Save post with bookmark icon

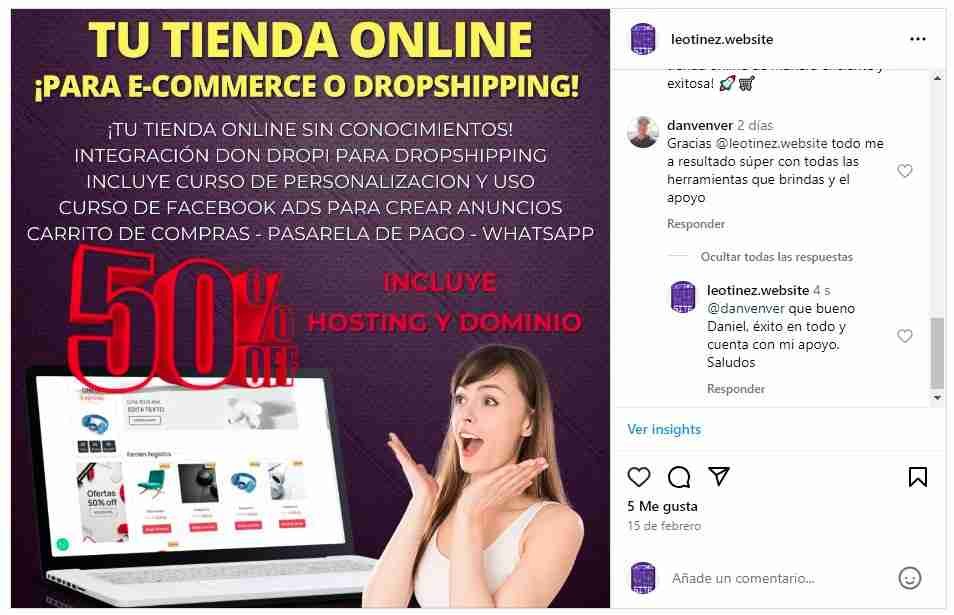pos(917,477)
